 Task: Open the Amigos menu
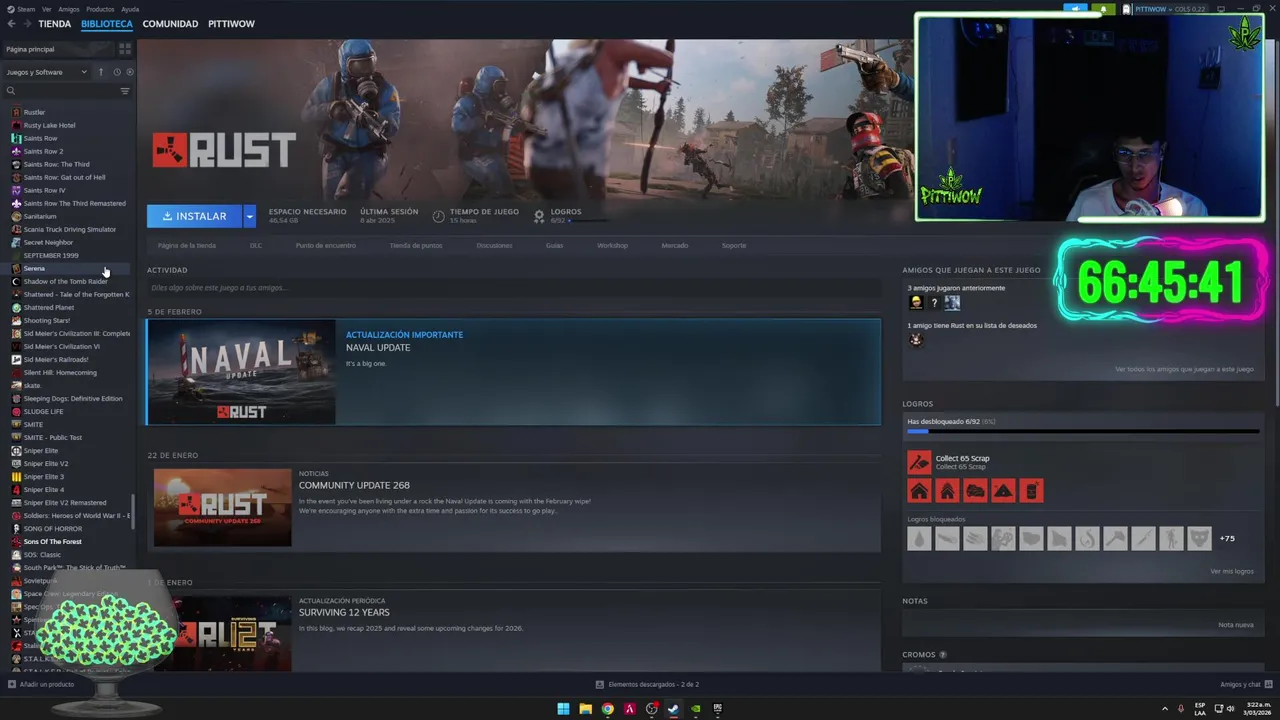(69, 9)
